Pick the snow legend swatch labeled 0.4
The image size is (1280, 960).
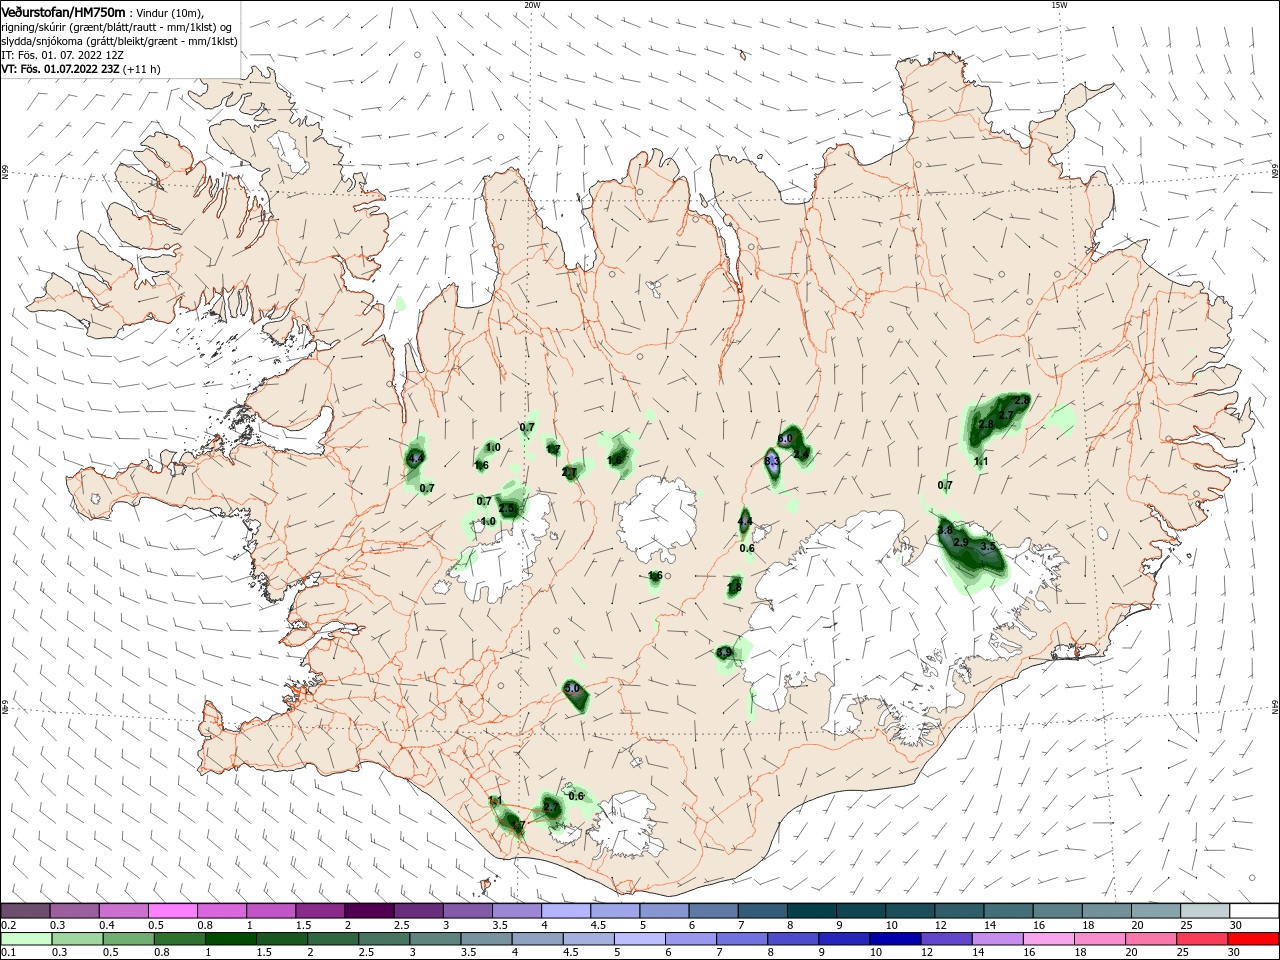tap(123, 911)
